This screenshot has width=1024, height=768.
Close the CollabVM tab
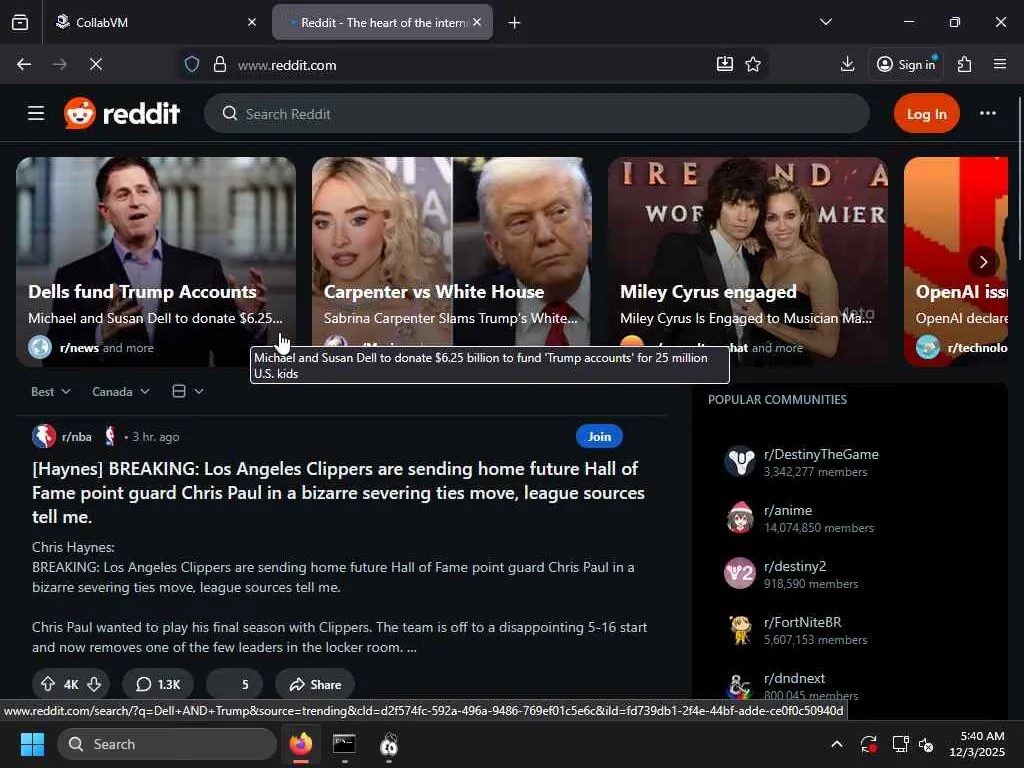click(252, 22)
